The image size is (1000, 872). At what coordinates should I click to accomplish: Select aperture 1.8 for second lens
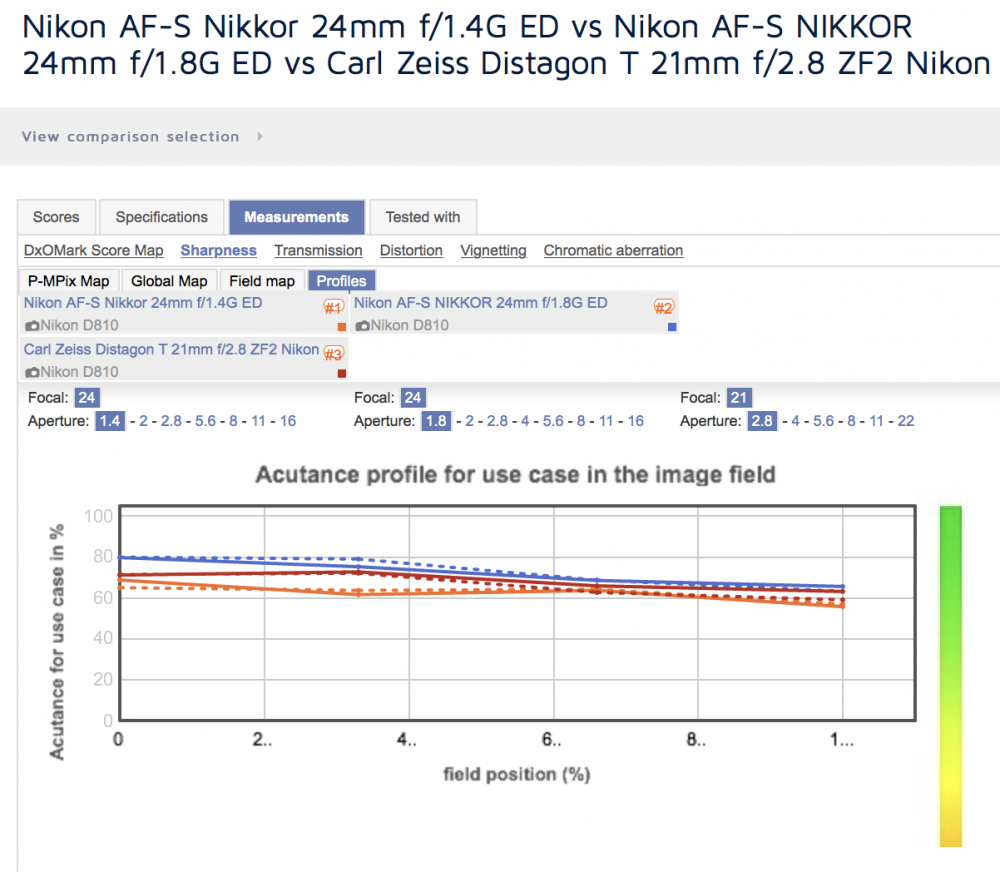(x=436, y=421)
